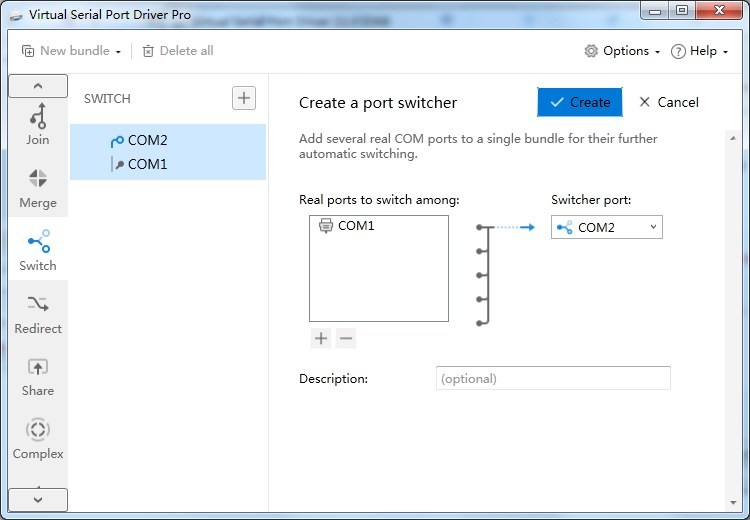Open the New bundle dropdown

tap(72, 51)
